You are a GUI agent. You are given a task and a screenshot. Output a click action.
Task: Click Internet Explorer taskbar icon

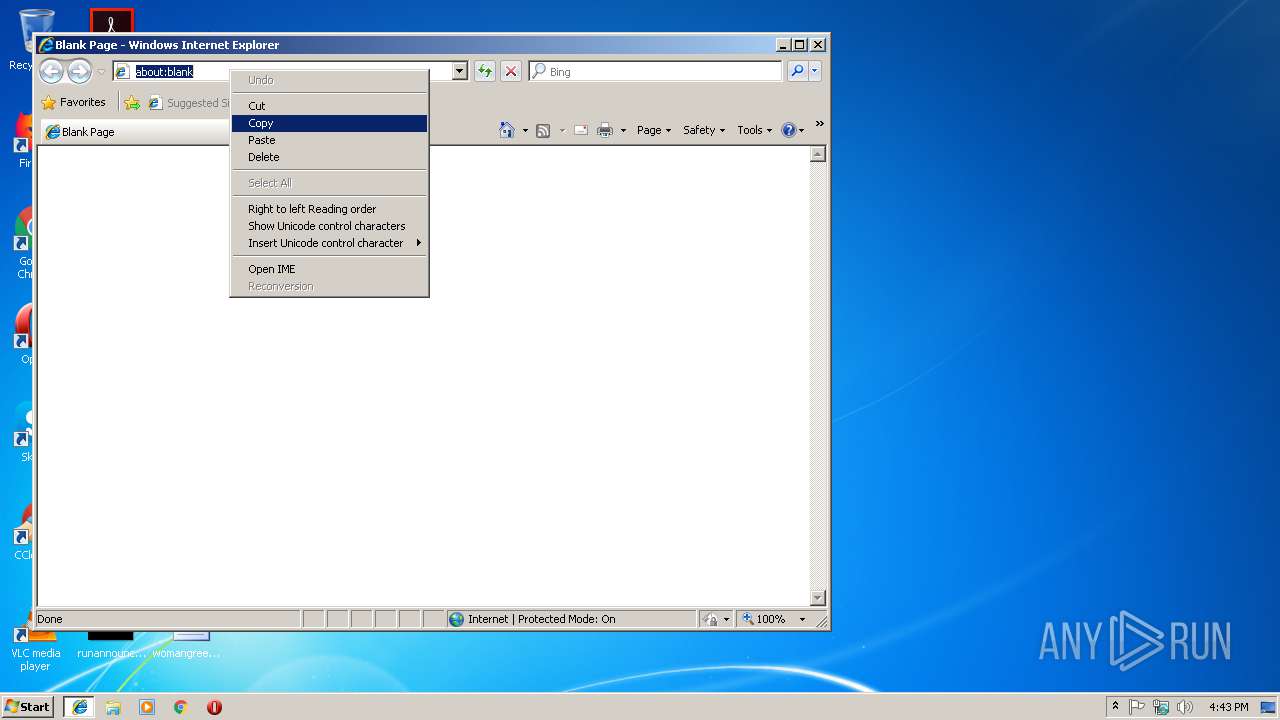pyautogui.click(x=80, y=706)
